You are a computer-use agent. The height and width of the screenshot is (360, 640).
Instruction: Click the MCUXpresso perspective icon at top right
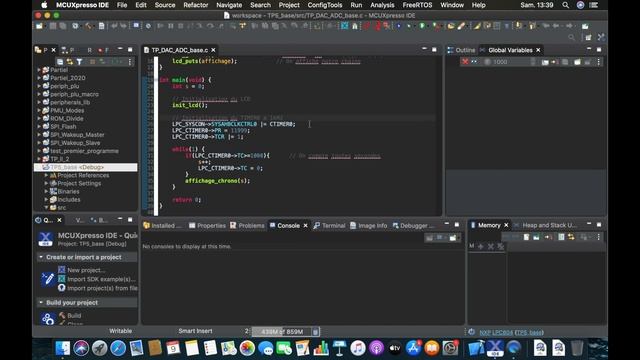pyautogui.click(x=601, y=38)
